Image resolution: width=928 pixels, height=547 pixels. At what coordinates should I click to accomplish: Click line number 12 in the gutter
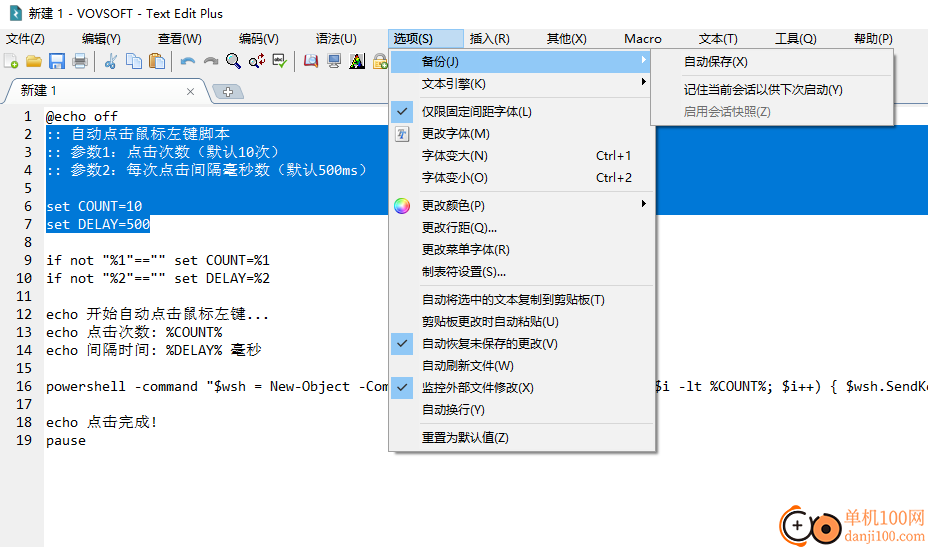click(24, 314)
